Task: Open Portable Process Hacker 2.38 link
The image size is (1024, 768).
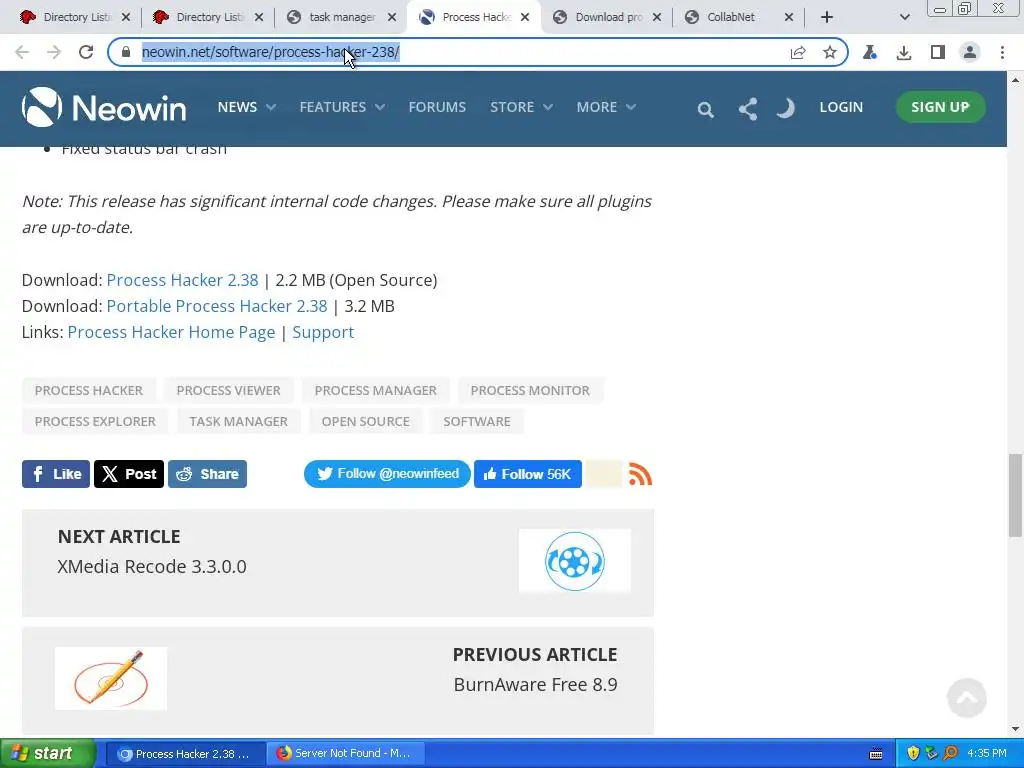Action: pos(217,306)
